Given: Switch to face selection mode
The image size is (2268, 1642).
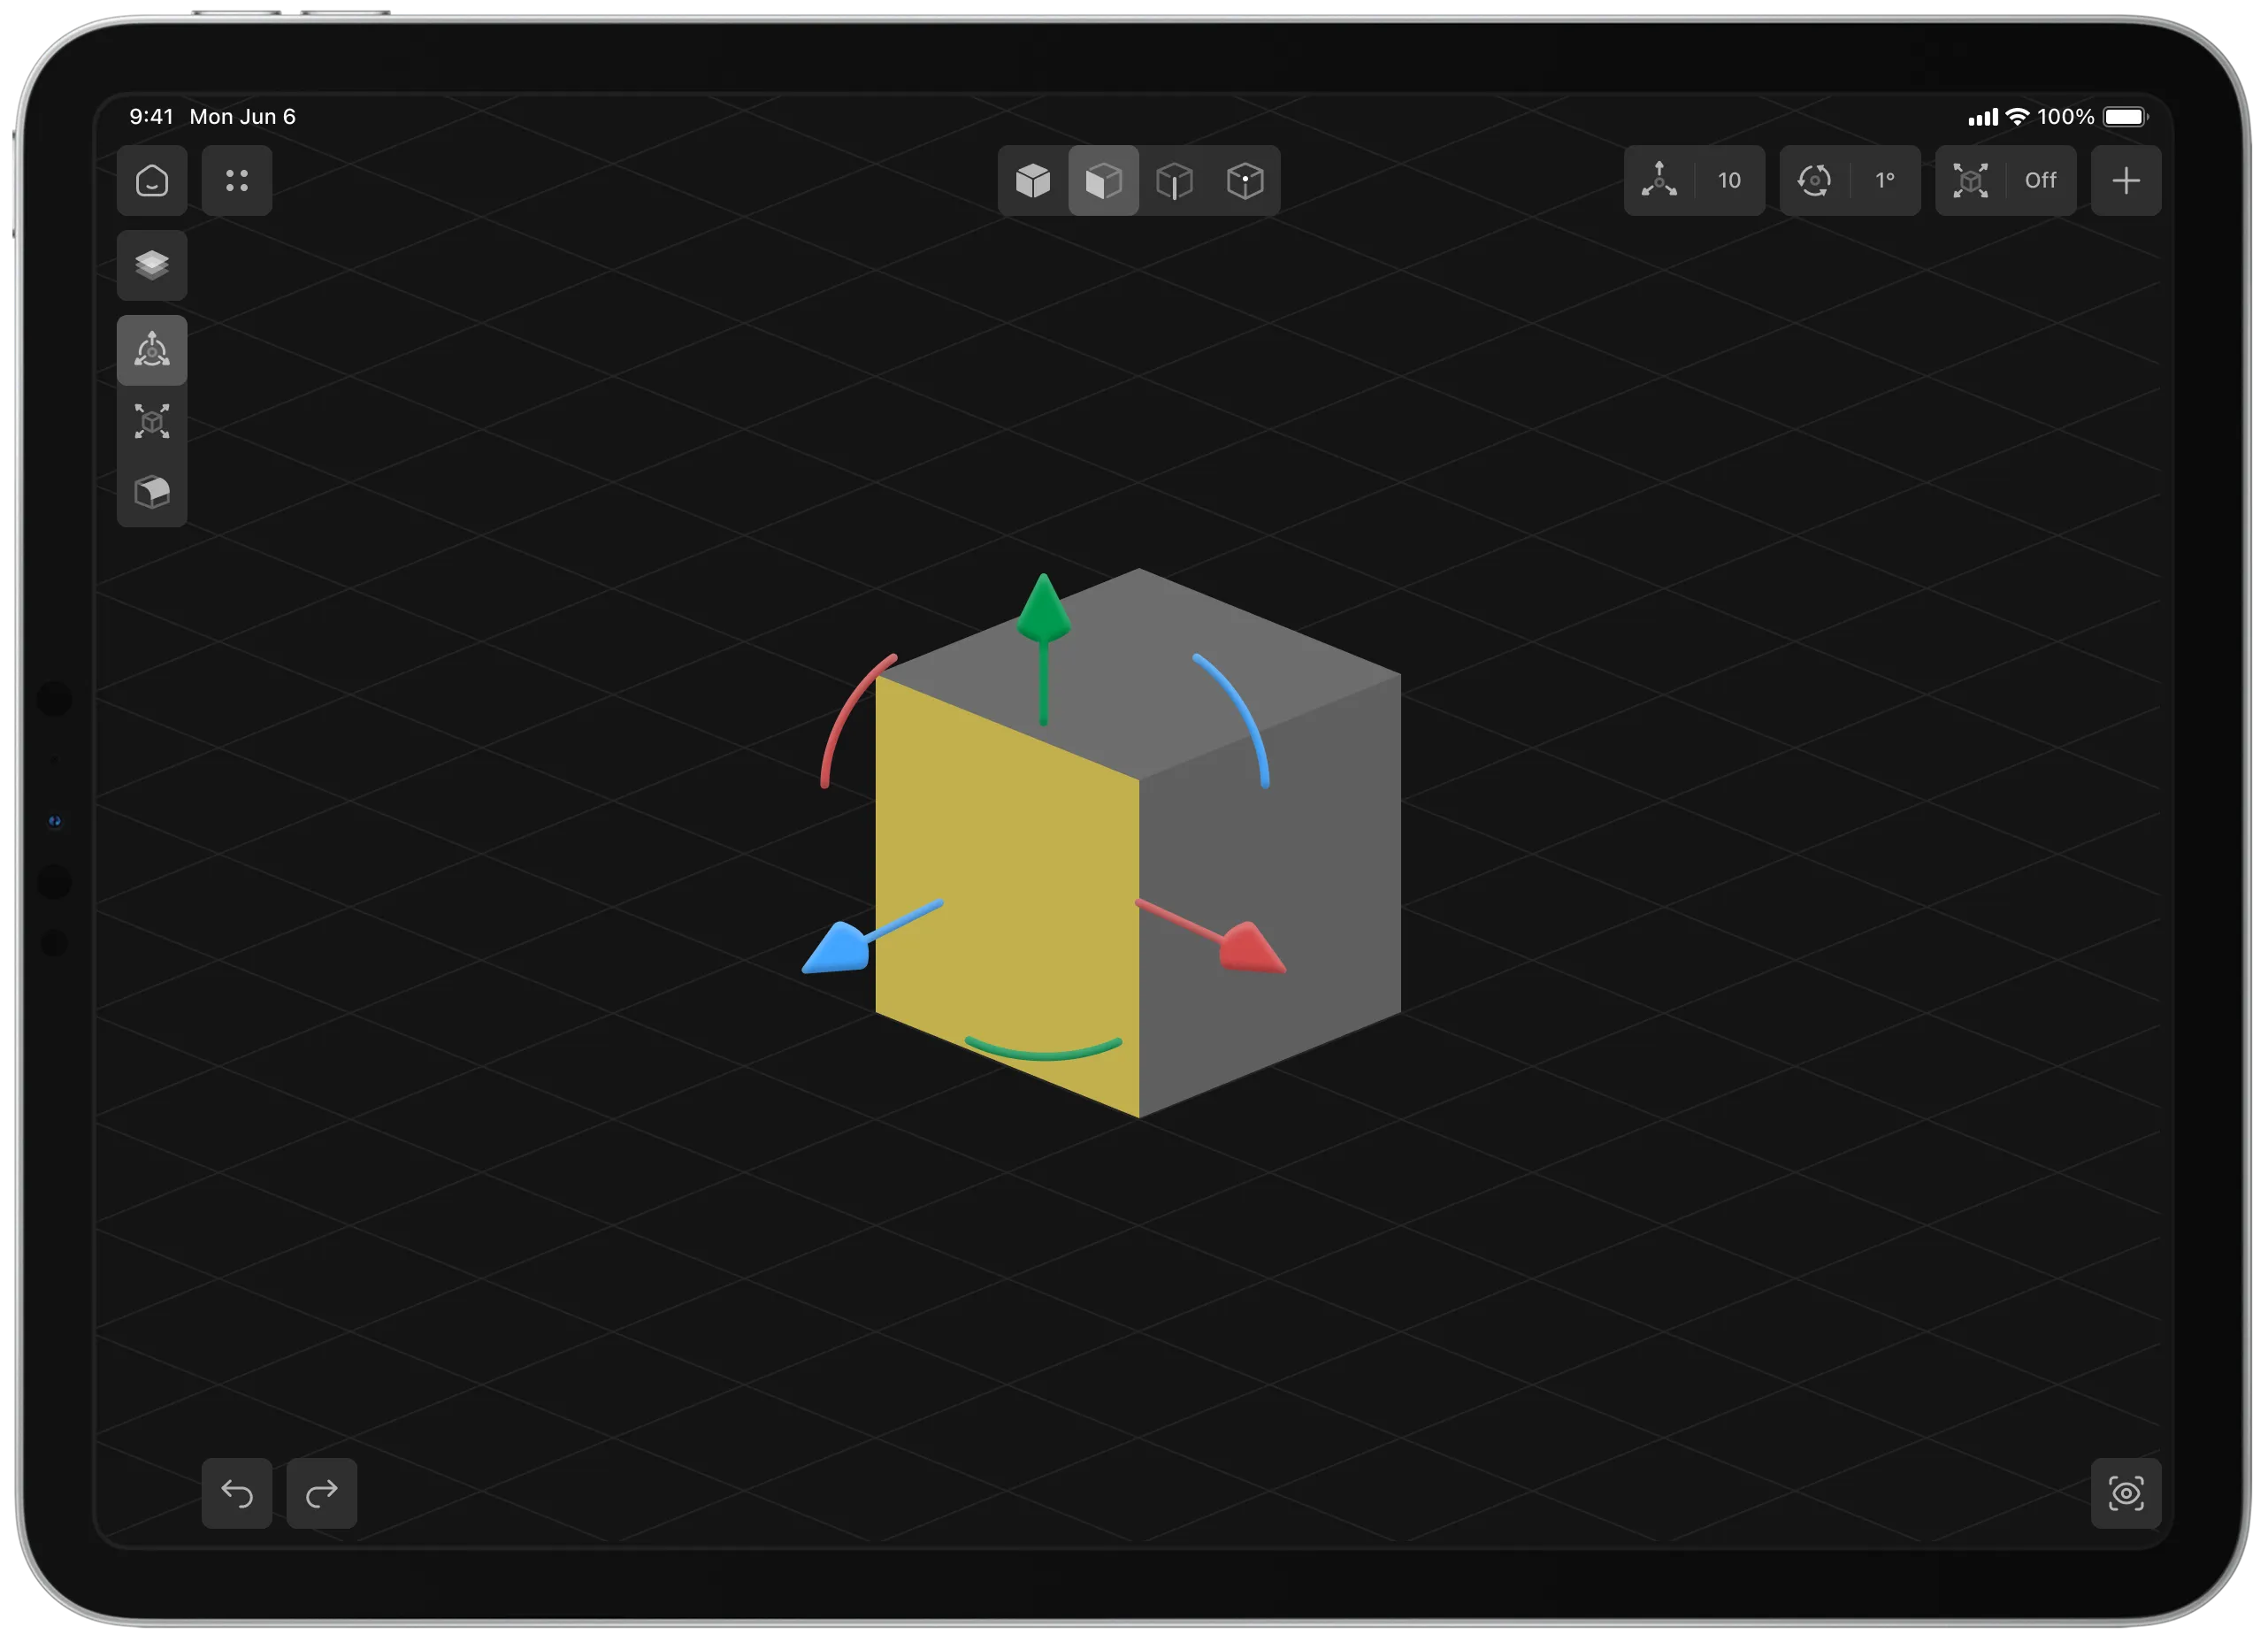Looking at the screenshot, I should point(1104,180).
